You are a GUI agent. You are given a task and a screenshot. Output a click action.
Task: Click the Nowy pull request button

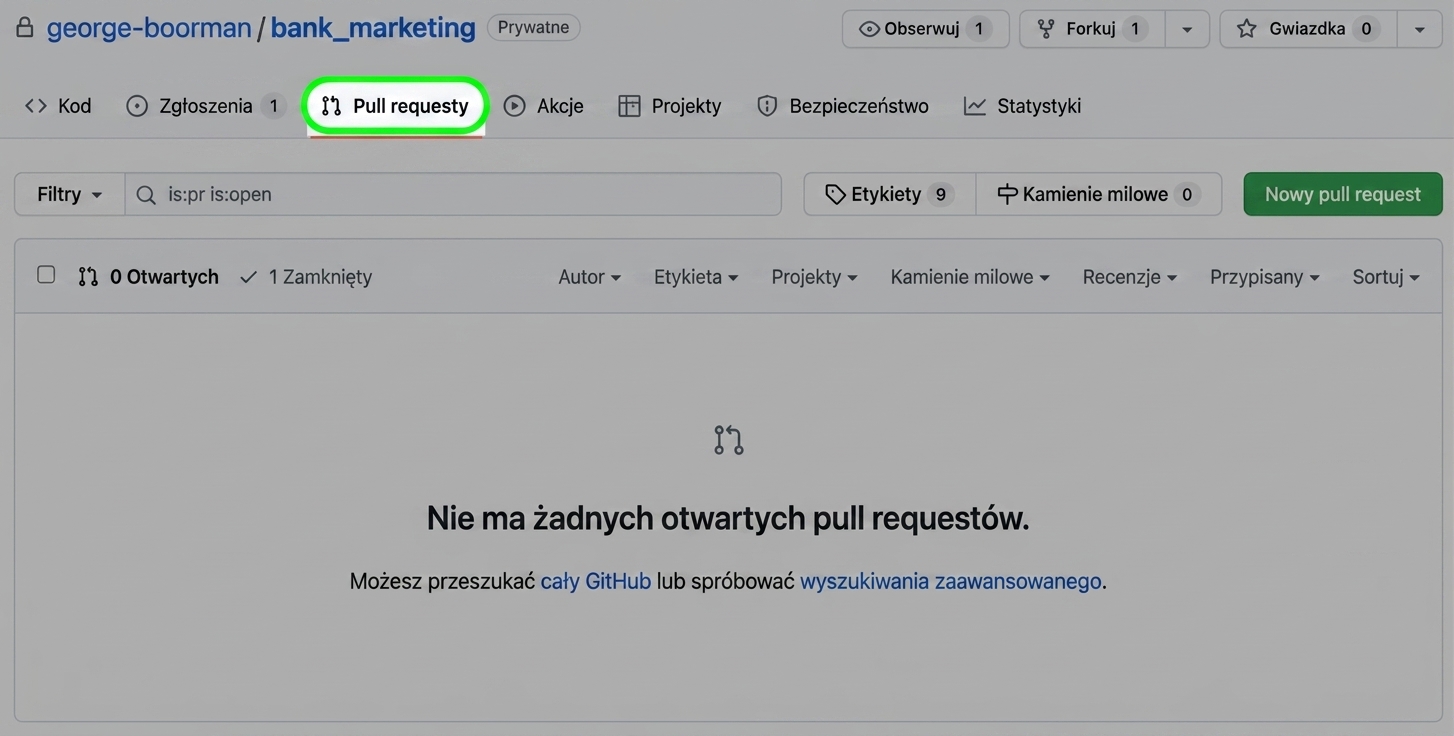click(x=1343, y=194)
